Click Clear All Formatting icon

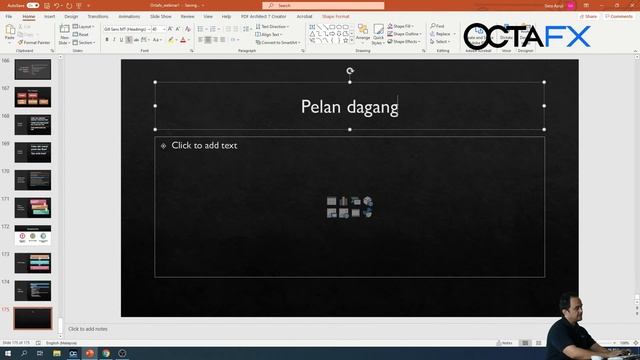coord(187,29)
